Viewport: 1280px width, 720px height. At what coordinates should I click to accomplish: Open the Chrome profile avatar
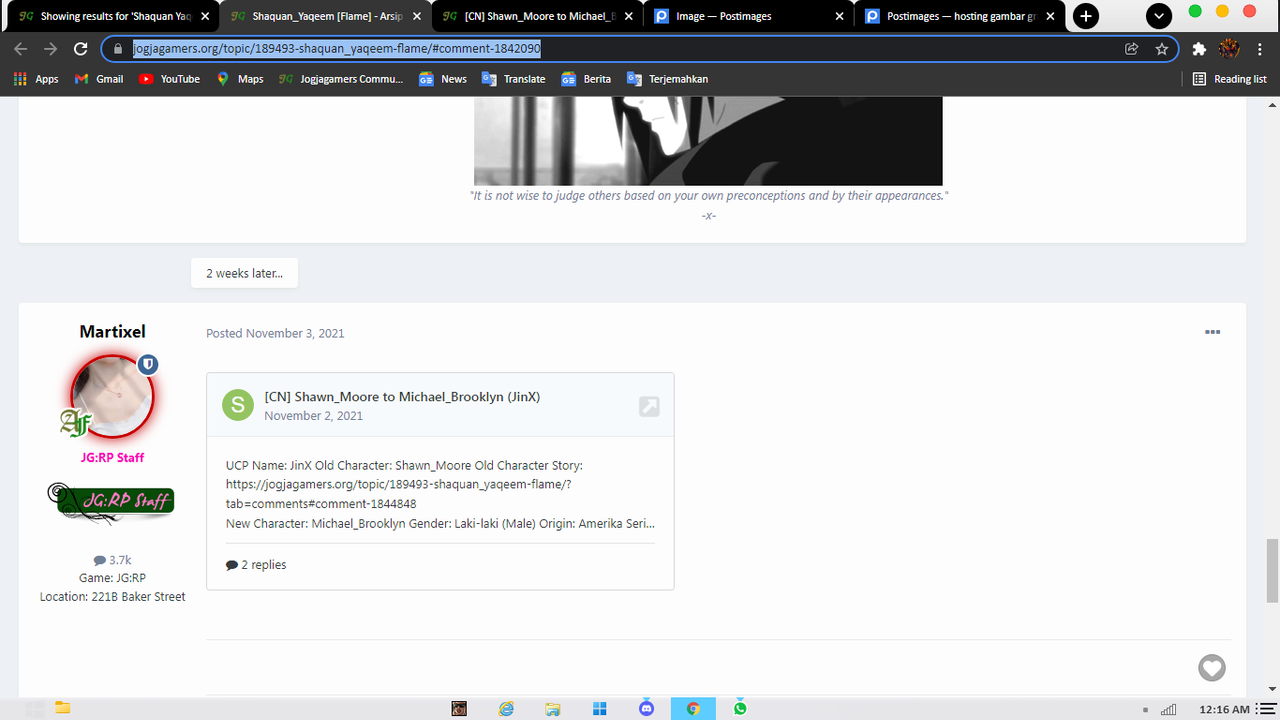click(x=1229, y=49)
